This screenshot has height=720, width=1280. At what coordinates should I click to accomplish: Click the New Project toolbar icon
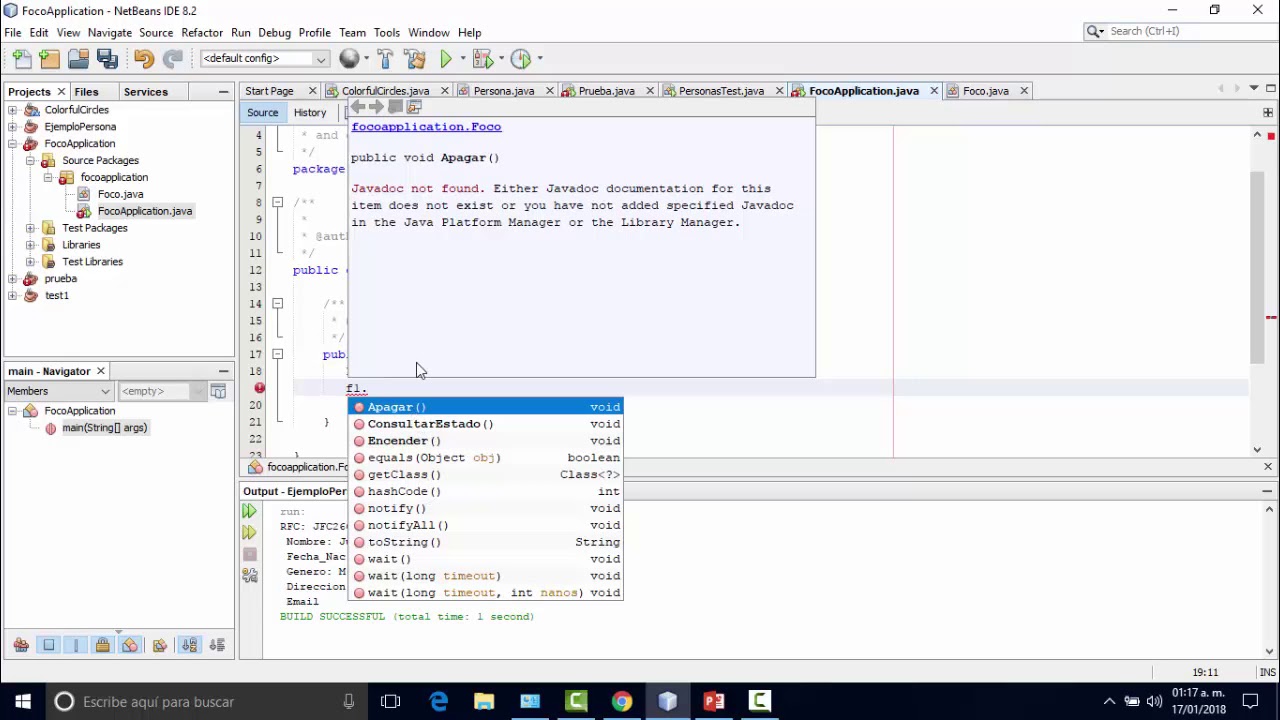point(50,59)
